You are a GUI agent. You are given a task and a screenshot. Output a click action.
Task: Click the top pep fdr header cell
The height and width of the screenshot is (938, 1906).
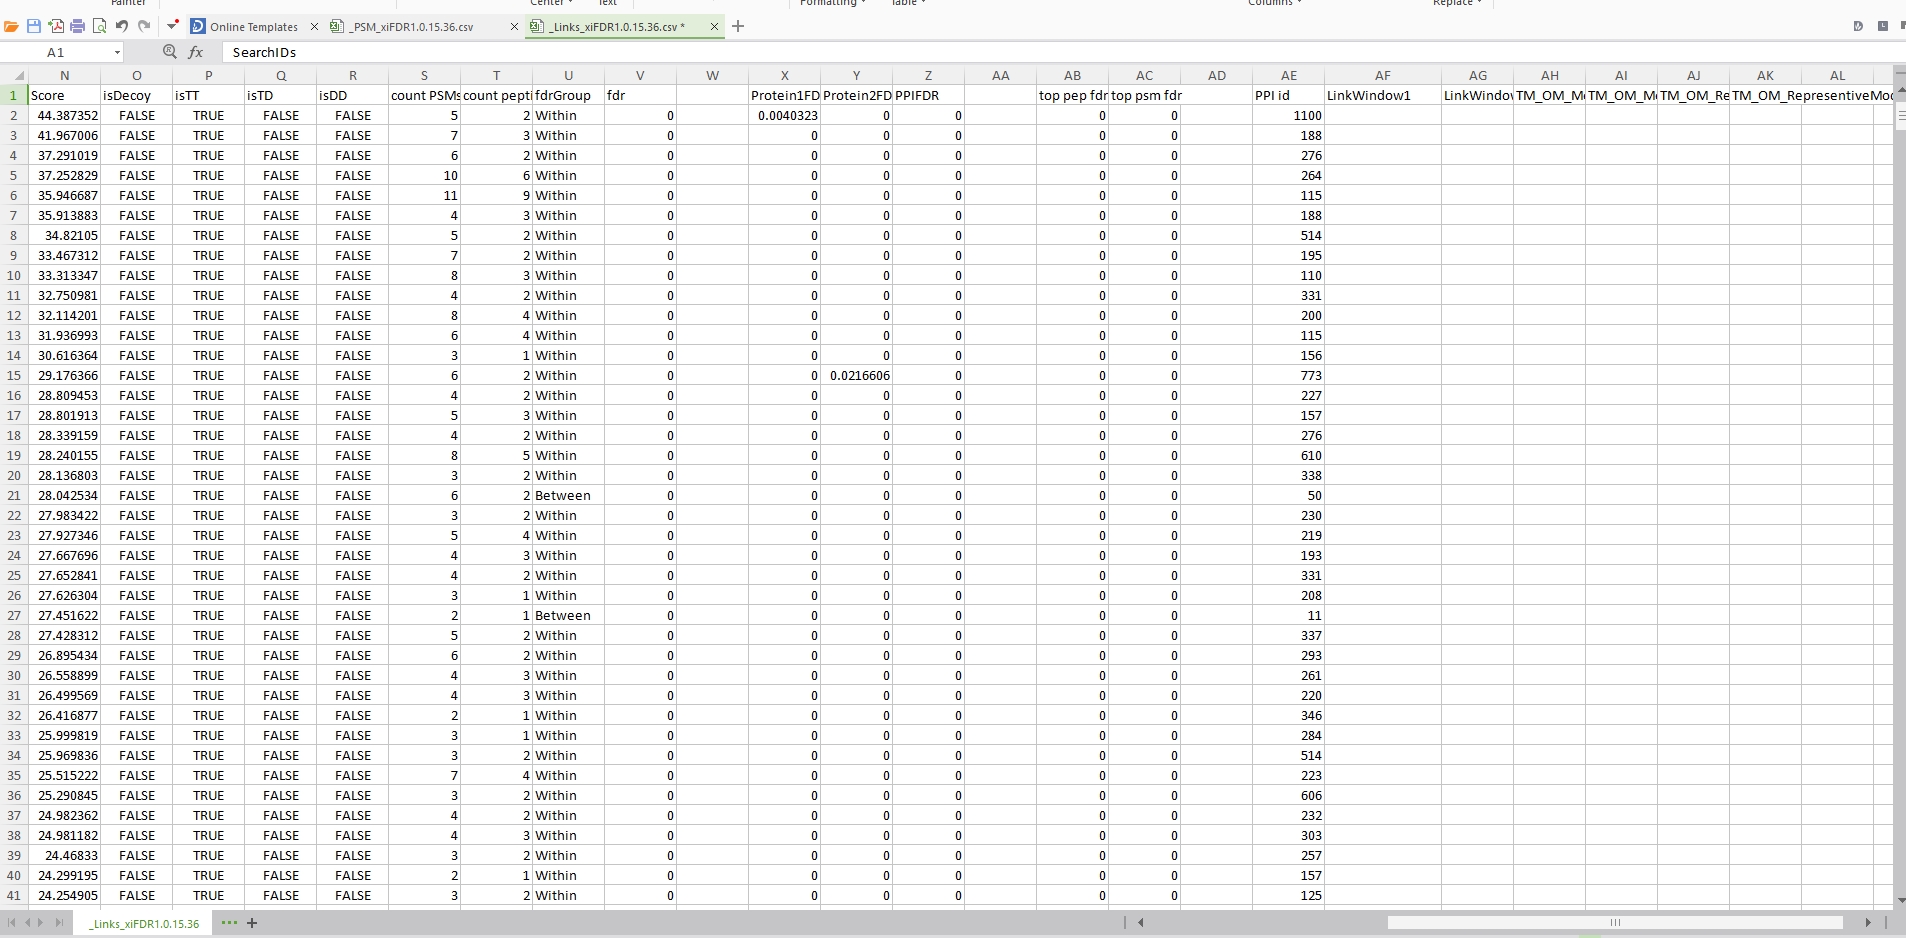[1072, 96]
